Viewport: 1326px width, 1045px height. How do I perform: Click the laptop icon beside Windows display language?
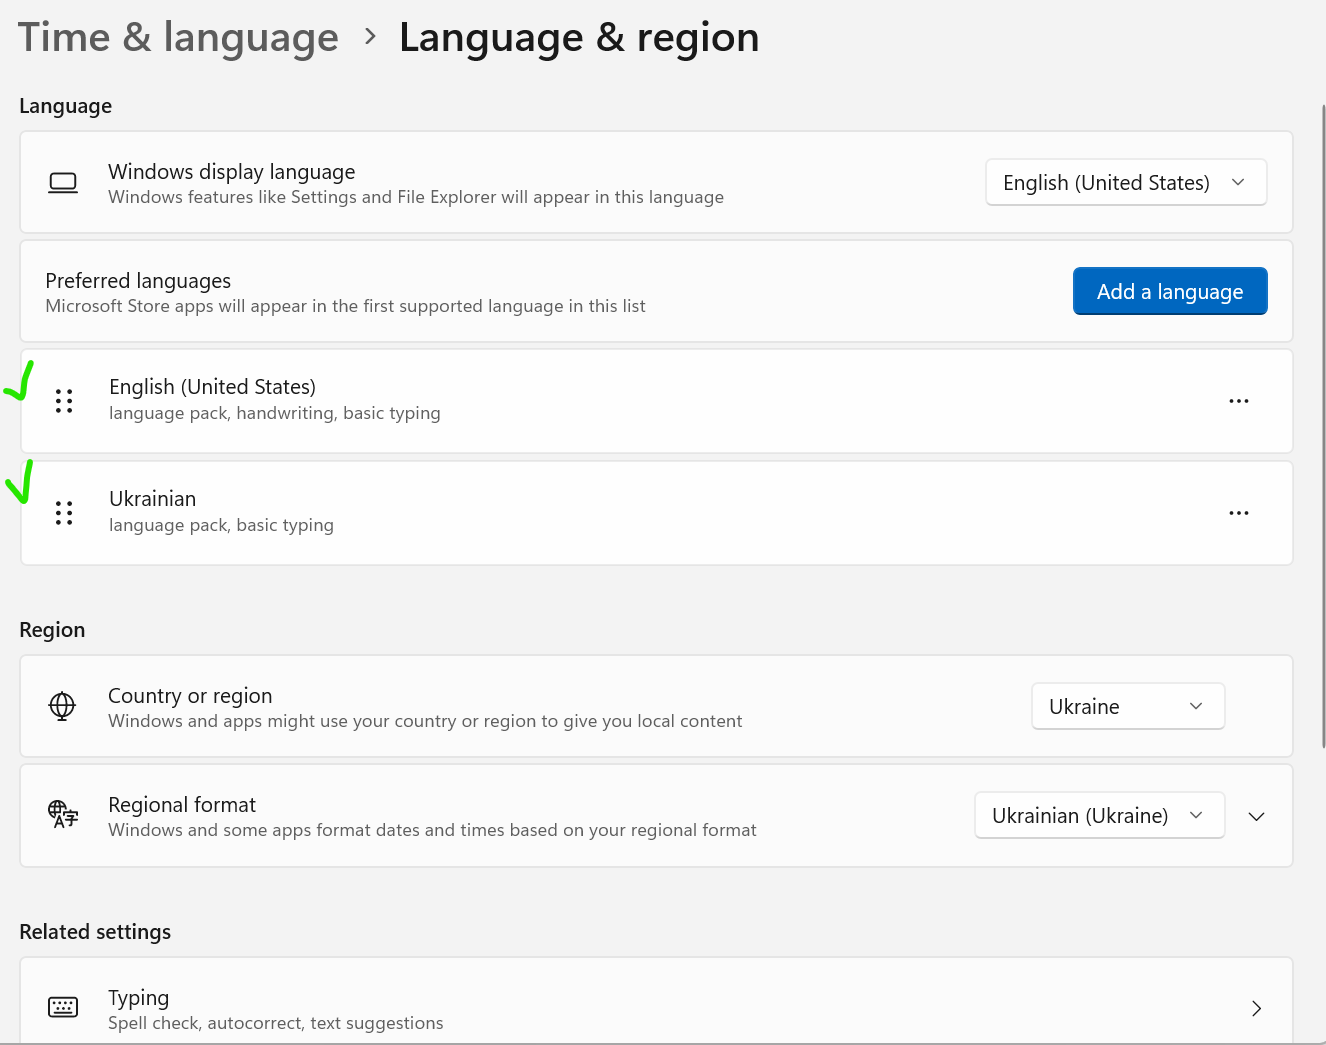[x=63, y=183]
